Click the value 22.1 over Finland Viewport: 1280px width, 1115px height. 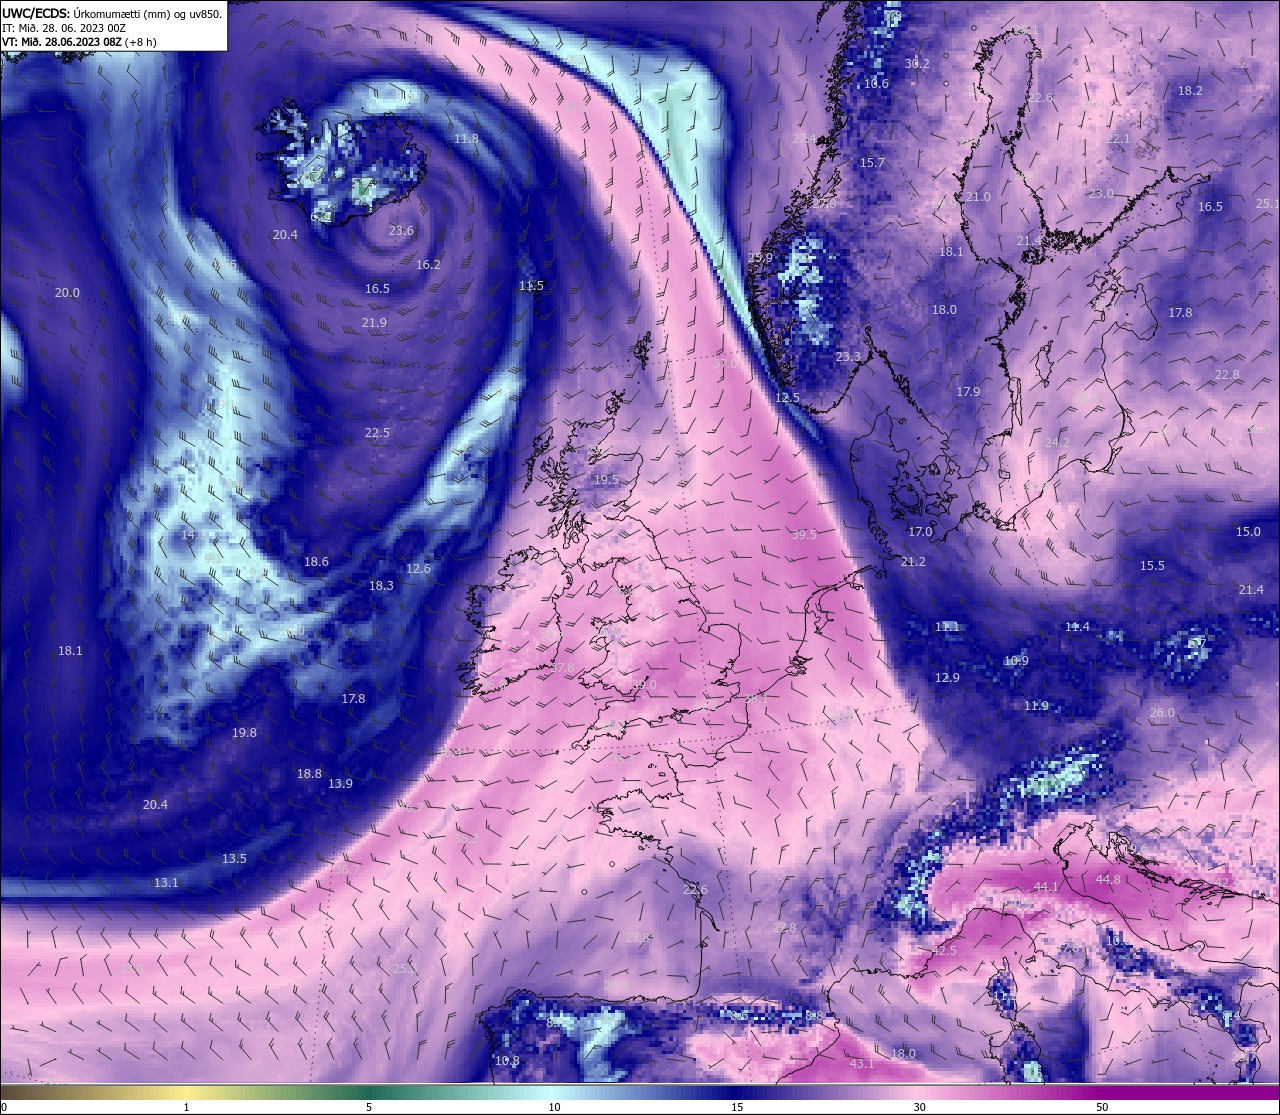point(1118,139)
